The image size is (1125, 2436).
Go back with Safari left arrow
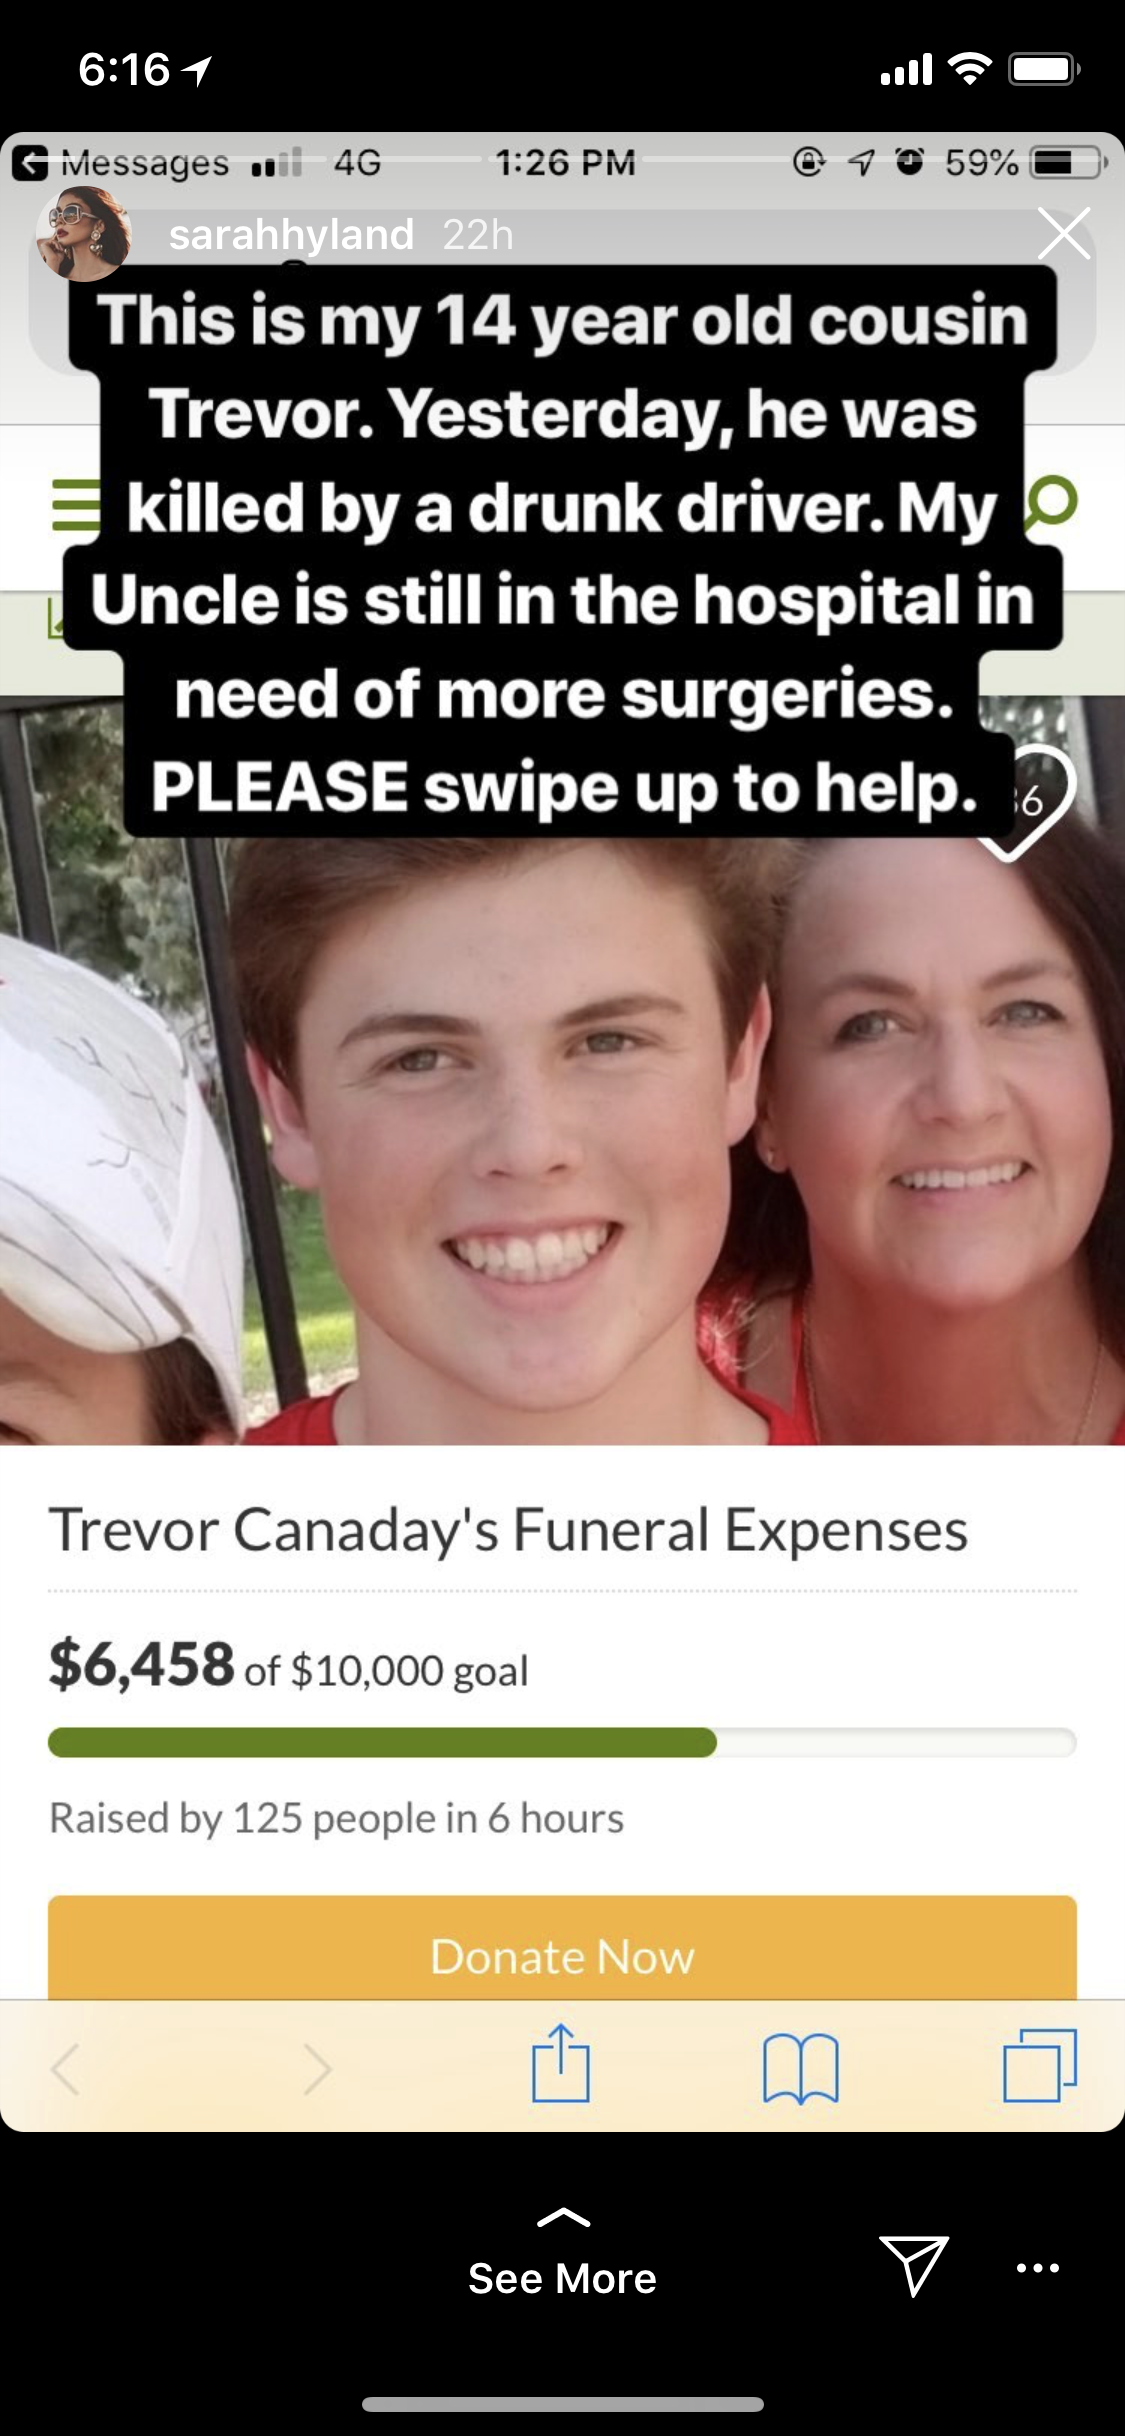tap(66, 2069)
